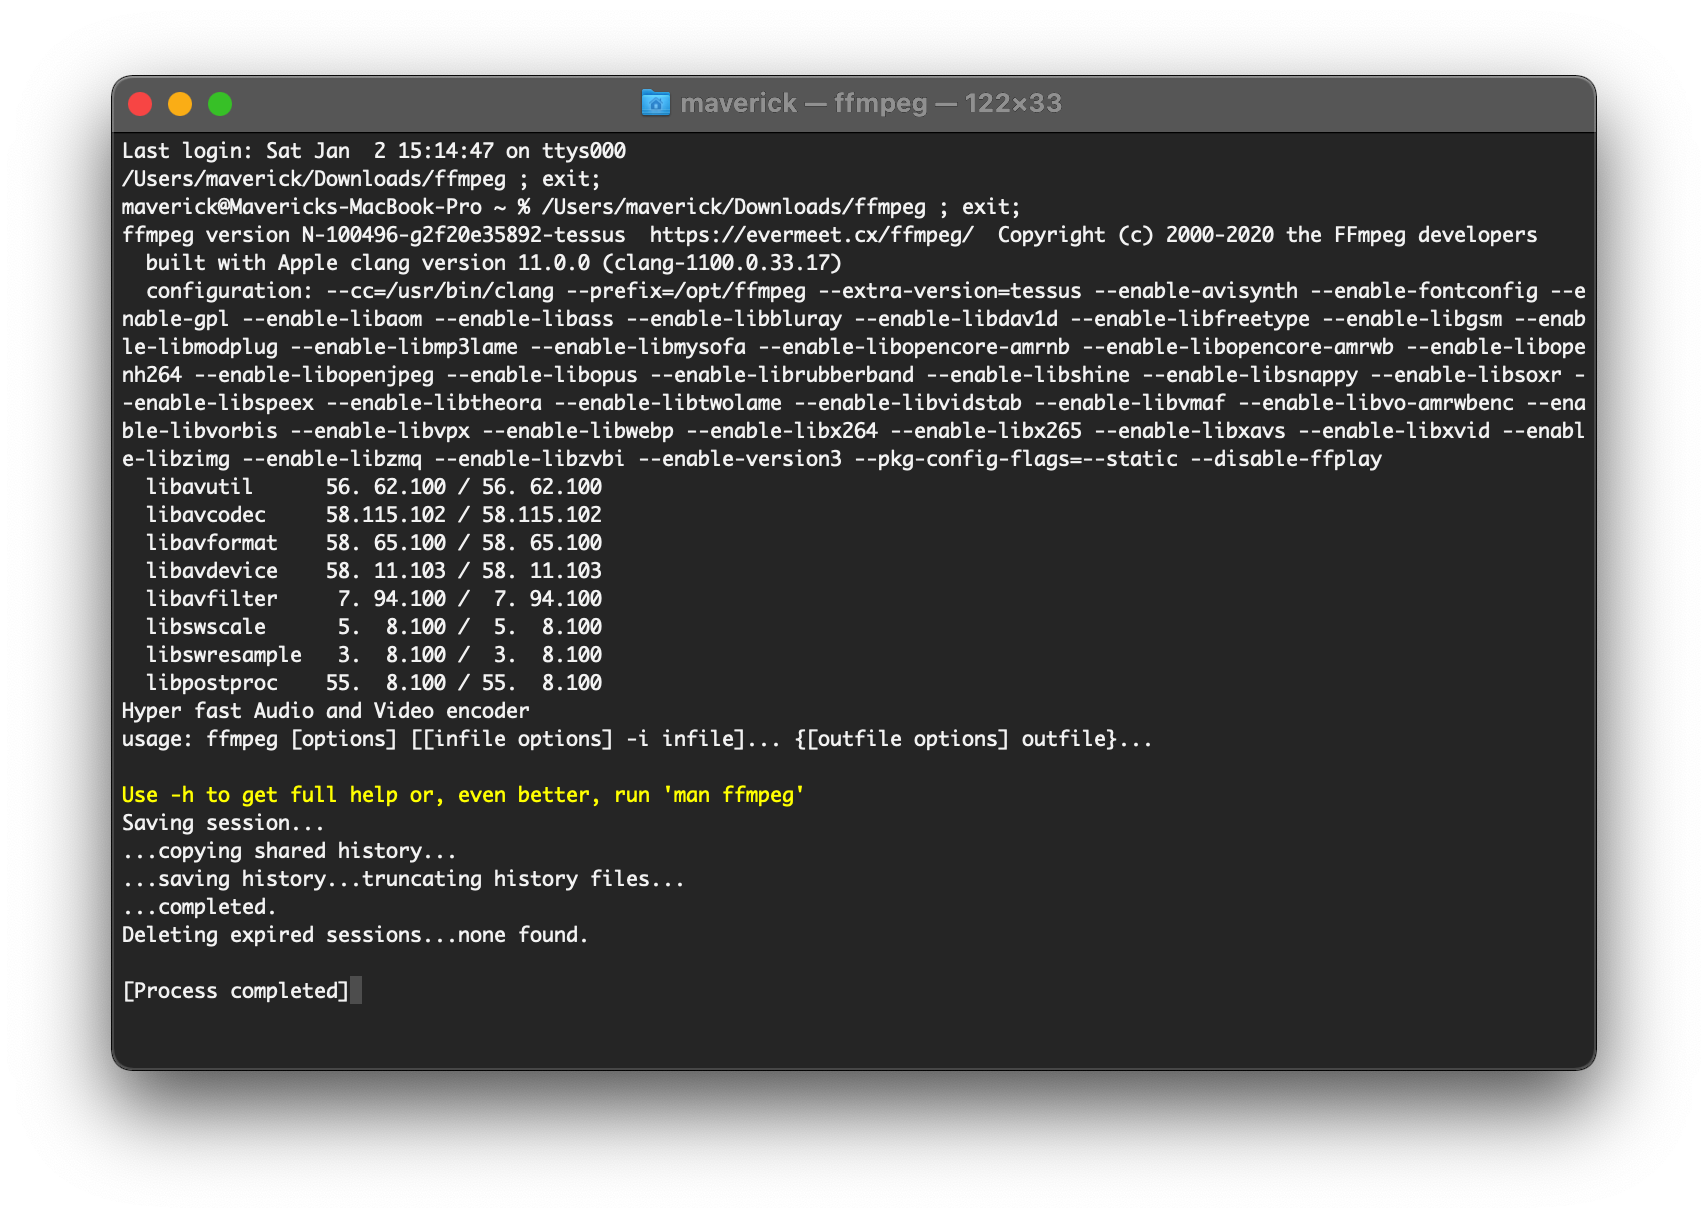Click the 'libavfilter' version row

(x=374, y=599)
